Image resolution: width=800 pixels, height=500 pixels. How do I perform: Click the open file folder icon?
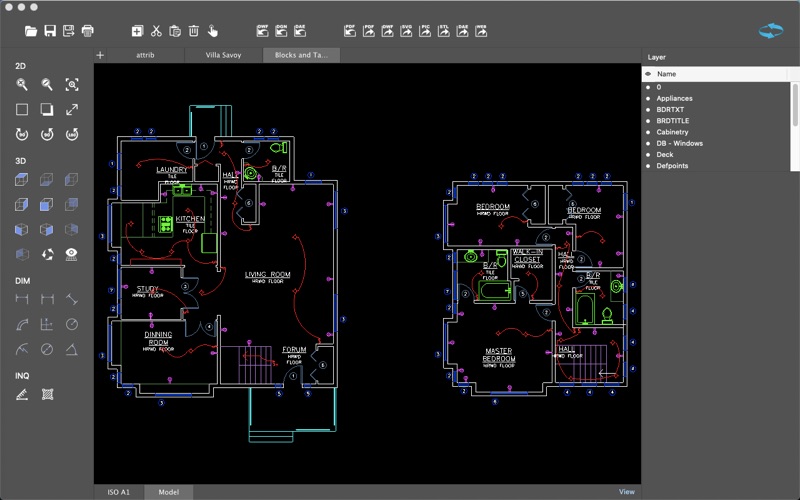coord(31,31)
